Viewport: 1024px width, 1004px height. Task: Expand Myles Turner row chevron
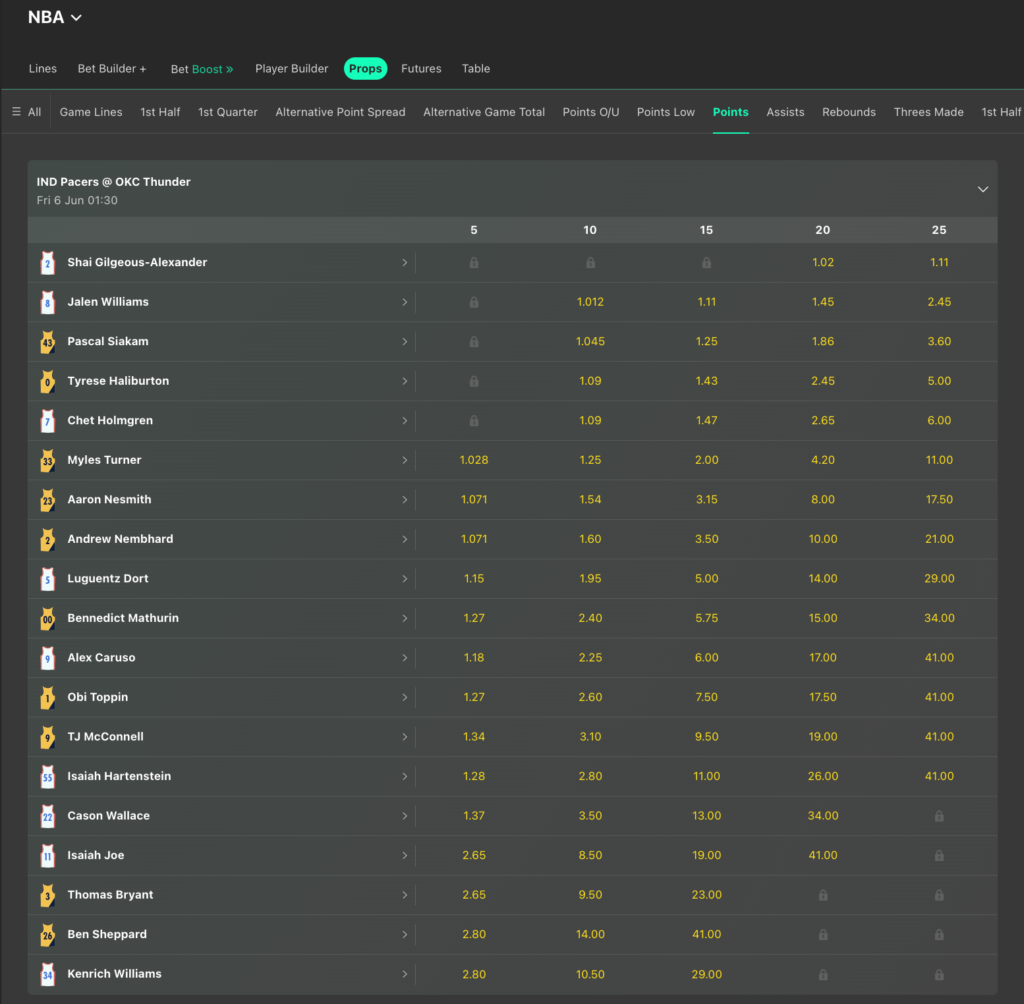405,461
